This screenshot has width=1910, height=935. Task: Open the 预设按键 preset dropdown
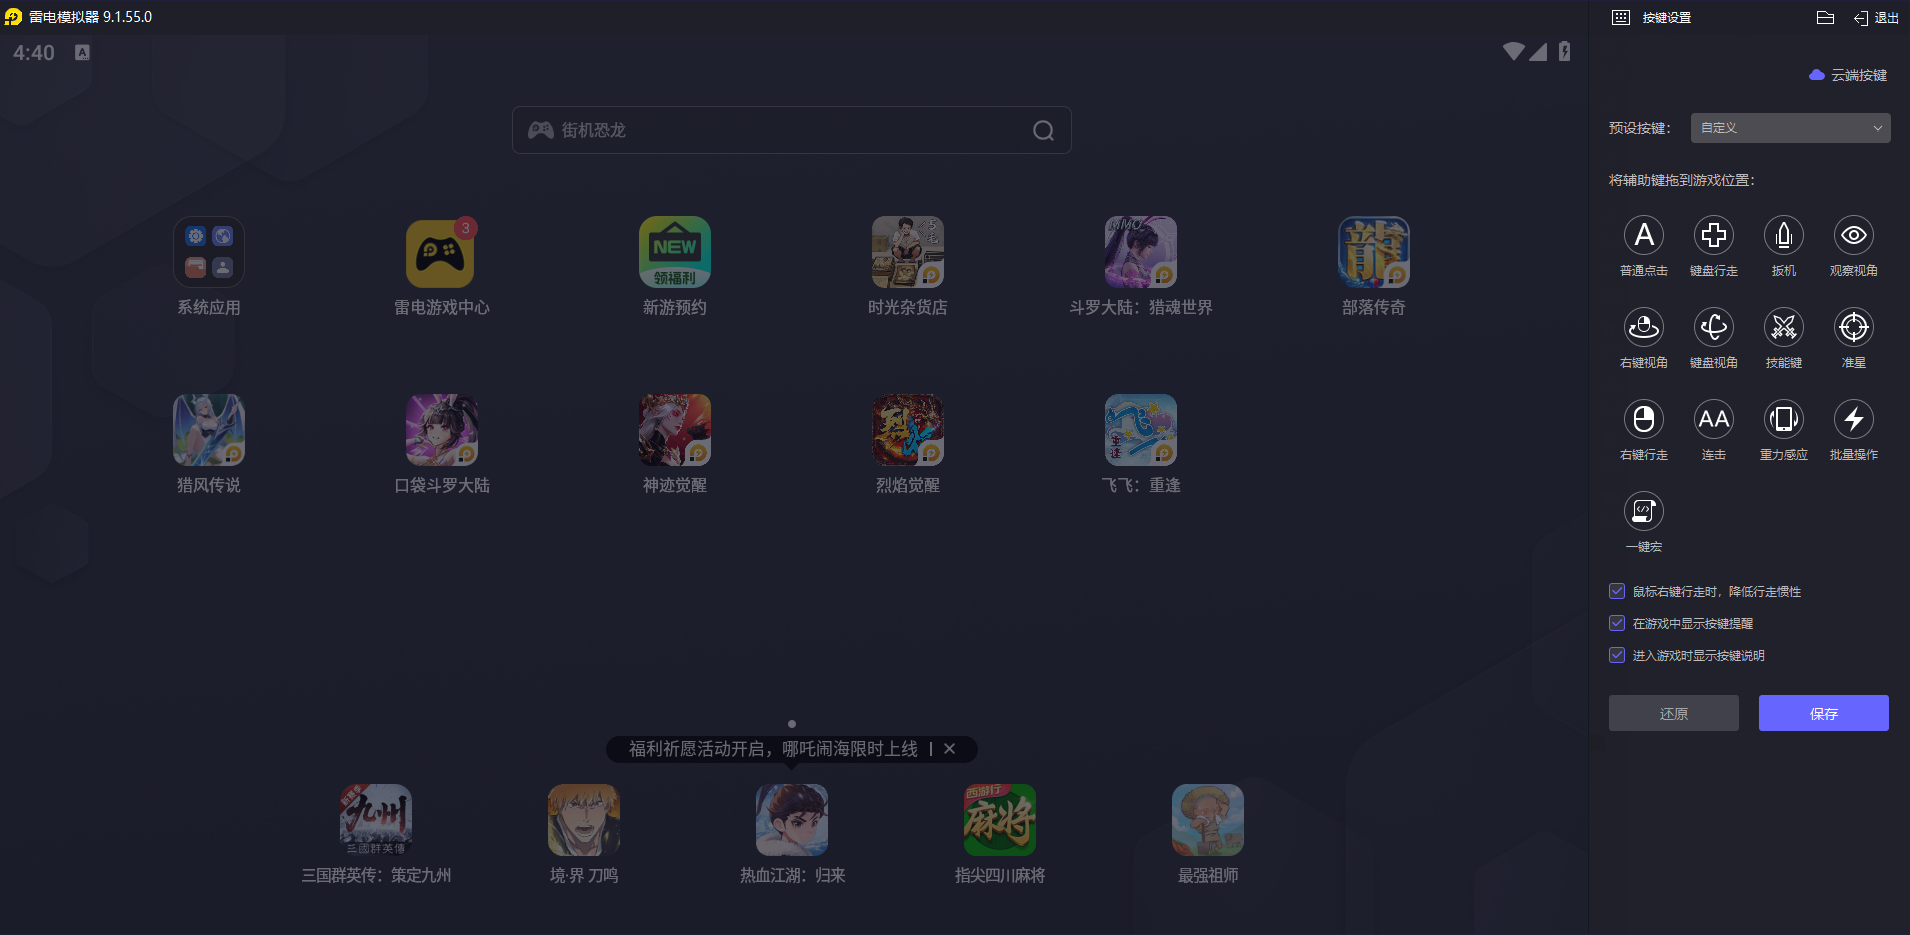point(1788,128)
